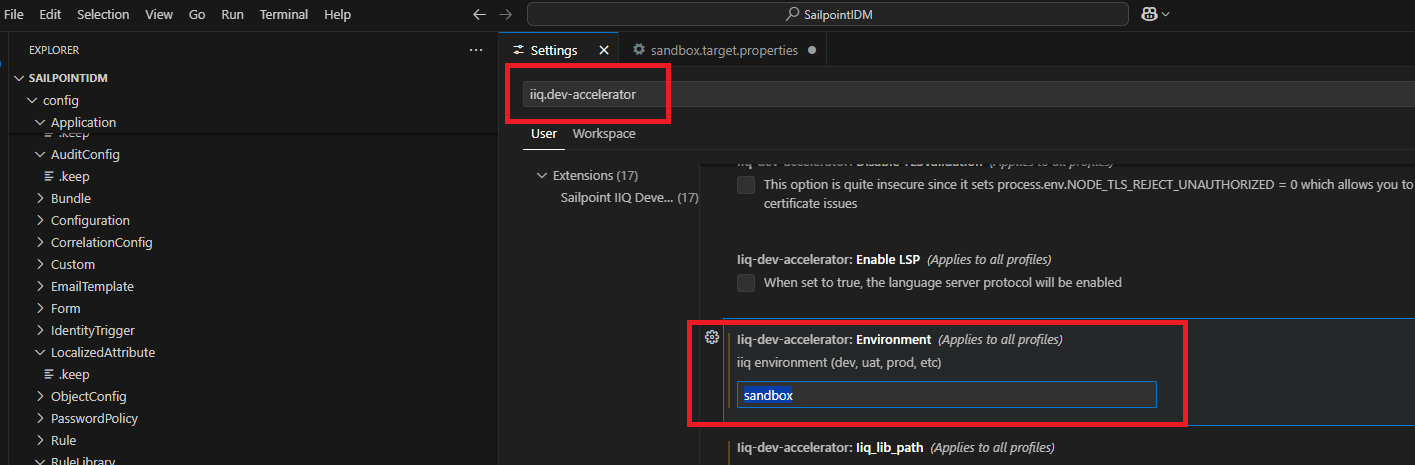Switch to the sandbox.target.properties tab

click(723, 50)
